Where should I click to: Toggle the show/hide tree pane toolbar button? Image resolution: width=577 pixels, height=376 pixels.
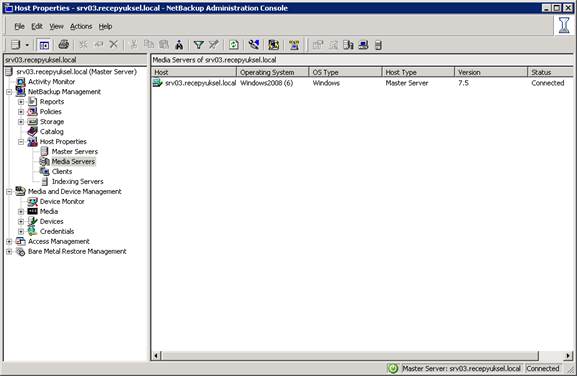pos(44,45)
